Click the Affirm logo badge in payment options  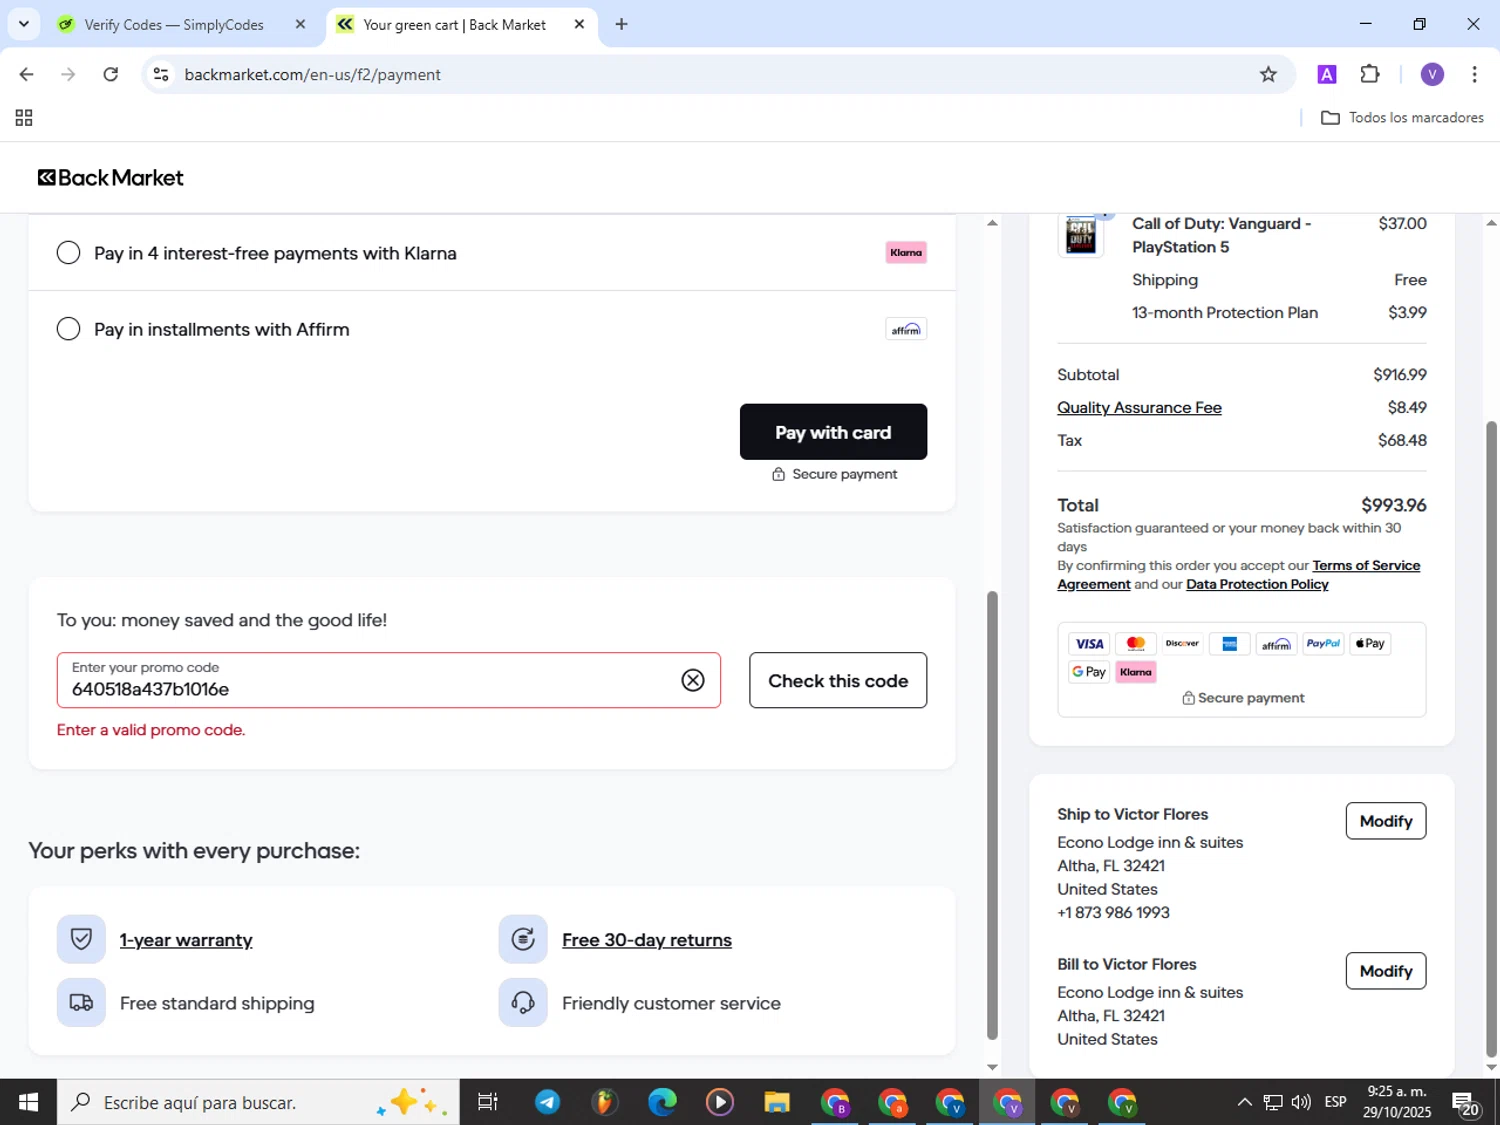point(906,329)
